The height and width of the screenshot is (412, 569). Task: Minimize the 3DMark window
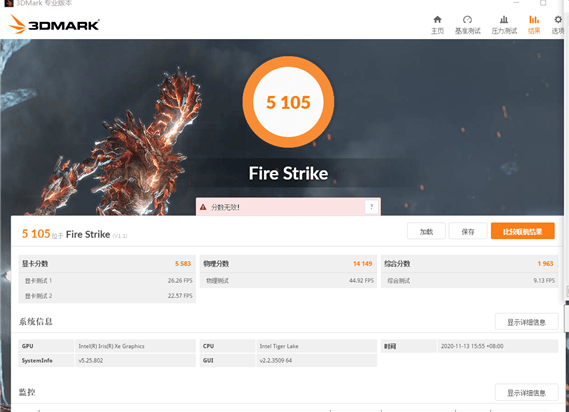[x=516, y=3]
